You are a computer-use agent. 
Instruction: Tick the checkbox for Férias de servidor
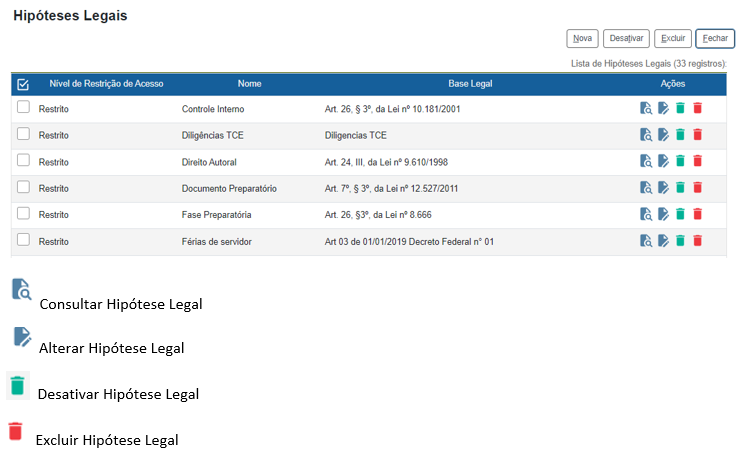point(24,240)
